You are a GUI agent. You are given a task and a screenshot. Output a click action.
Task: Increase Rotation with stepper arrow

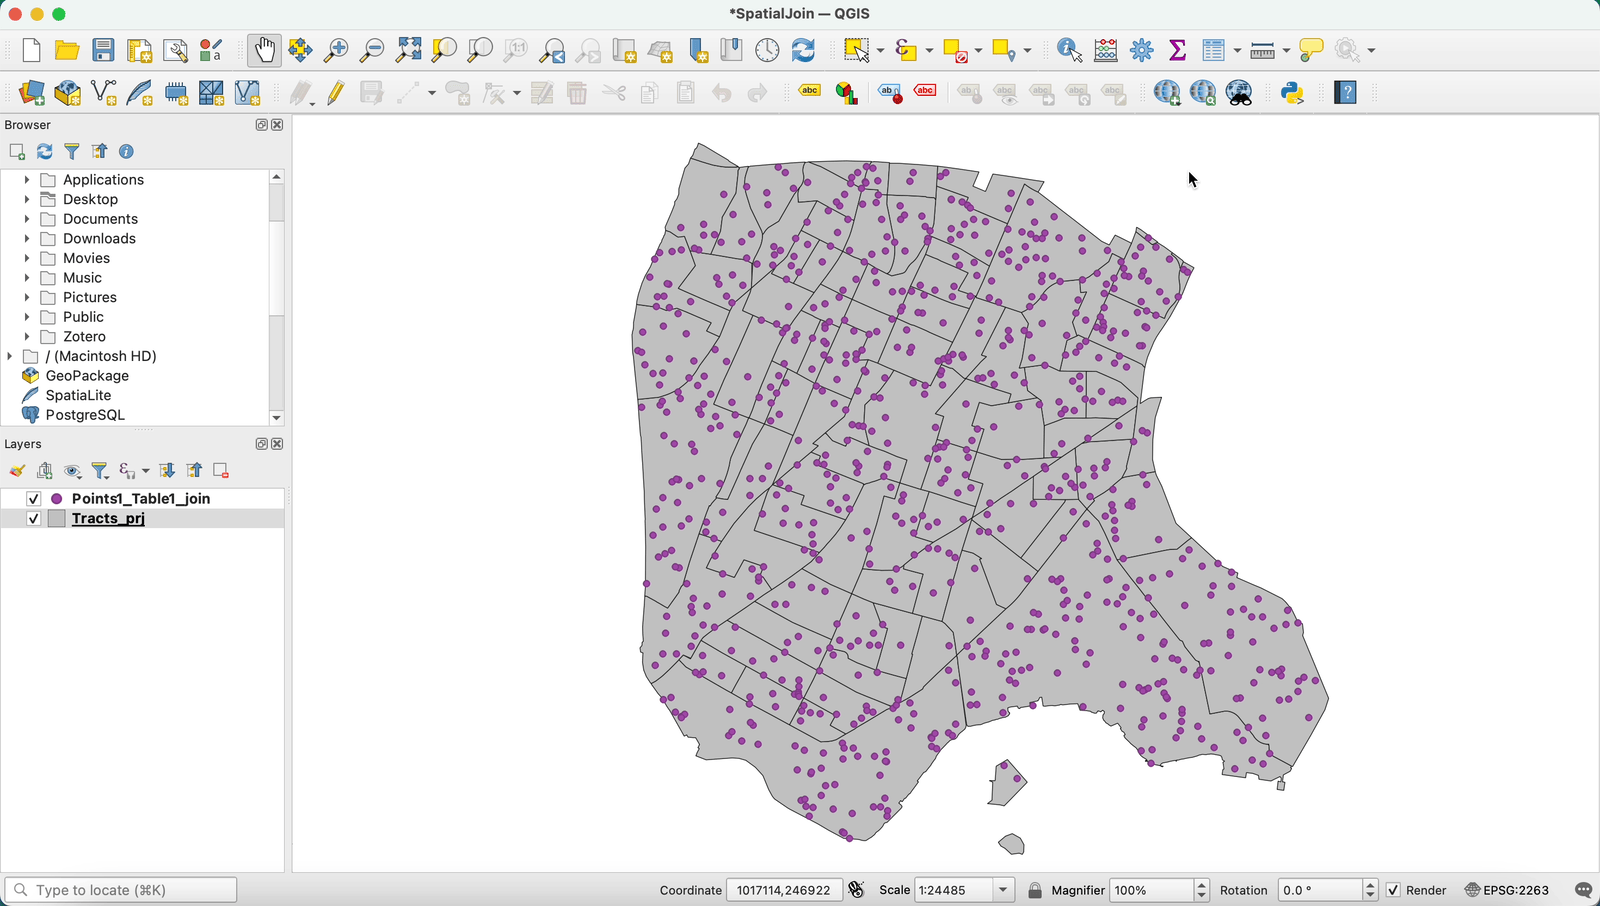(1371, 885)
